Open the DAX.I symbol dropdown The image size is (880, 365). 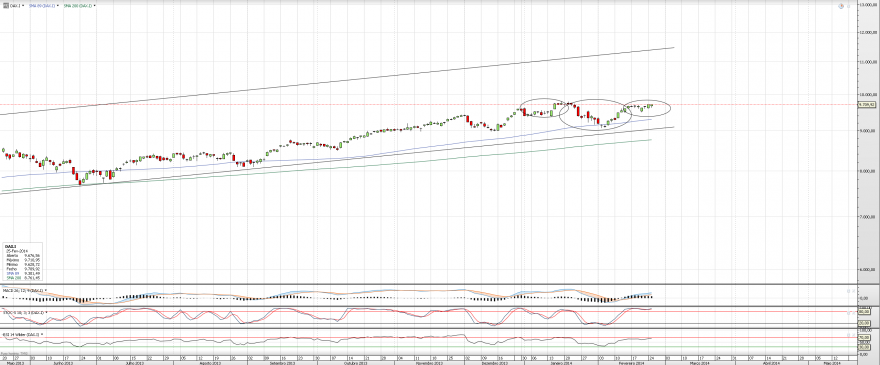pyautogui.click(x=23, y=6)
